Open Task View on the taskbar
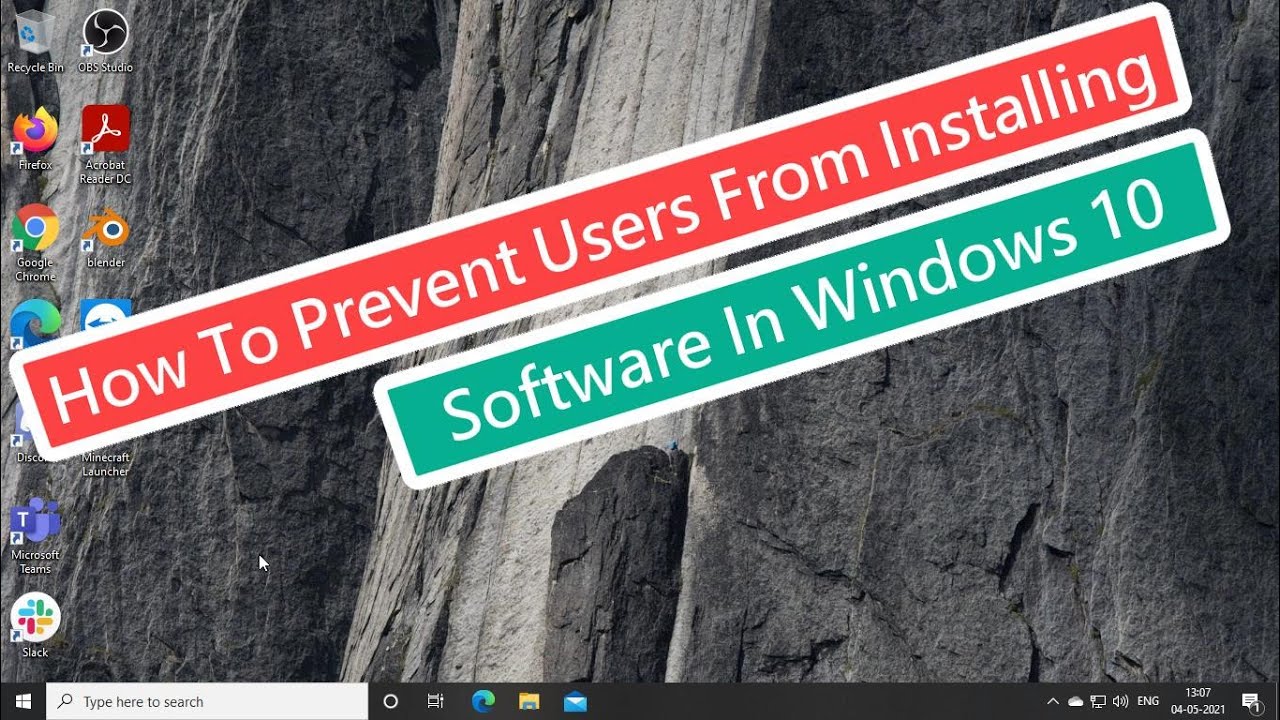 click(x=435, y=701)
